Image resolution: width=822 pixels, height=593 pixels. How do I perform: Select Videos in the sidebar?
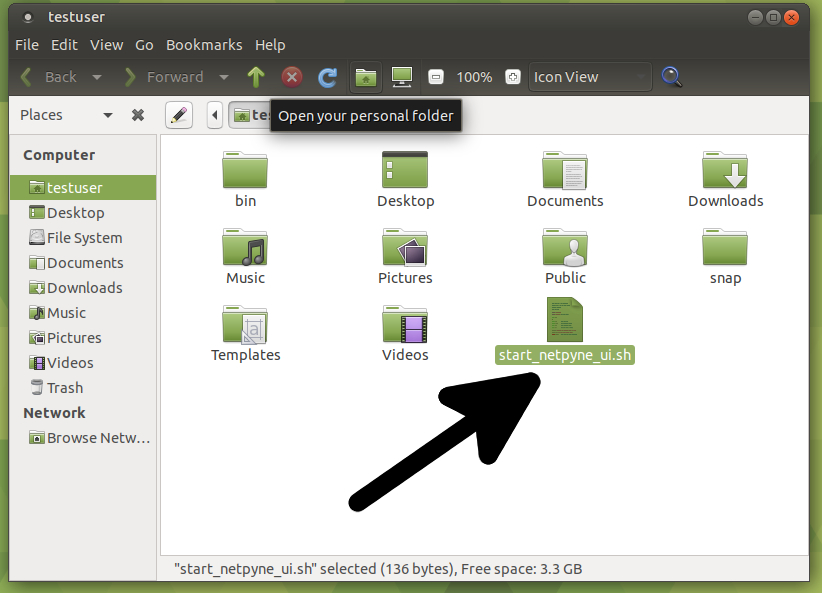pos(83,363)
